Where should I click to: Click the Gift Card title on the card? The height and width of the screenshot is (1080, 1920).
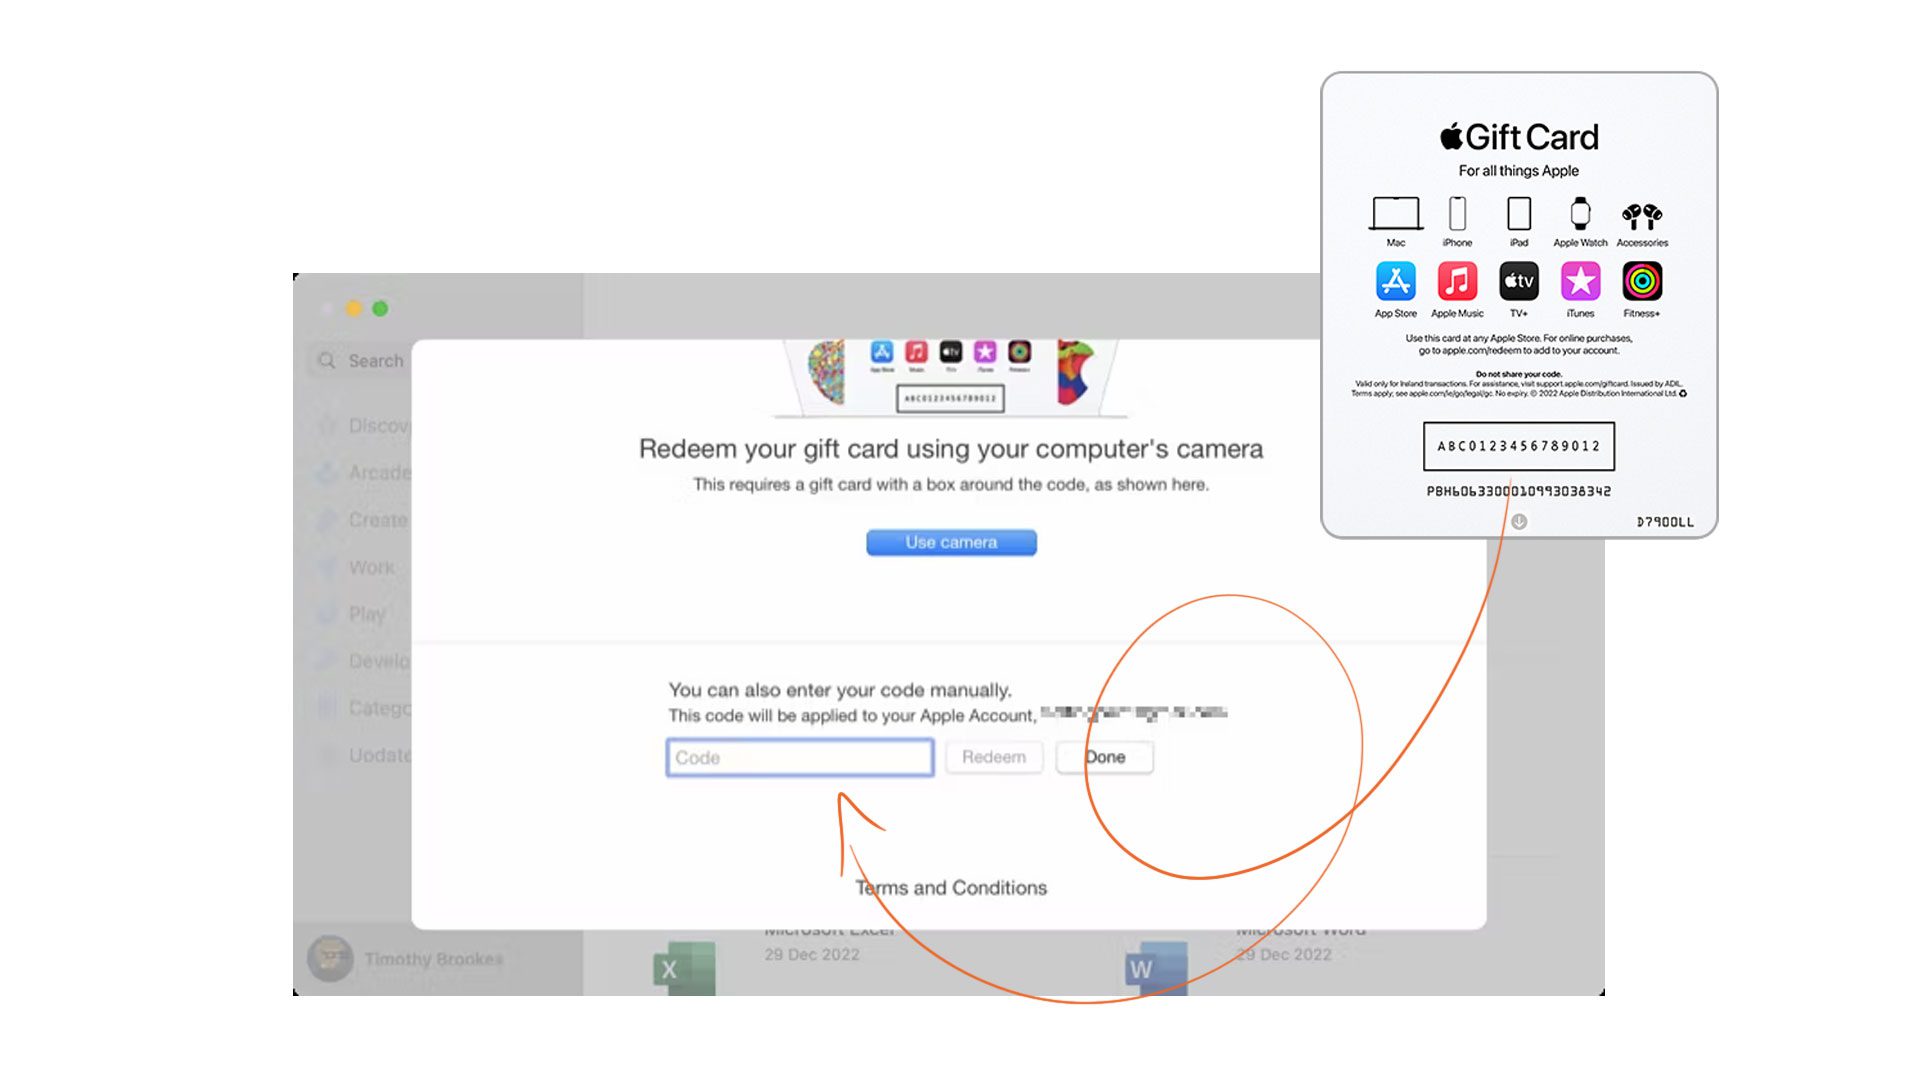[x=1519, y=137]
